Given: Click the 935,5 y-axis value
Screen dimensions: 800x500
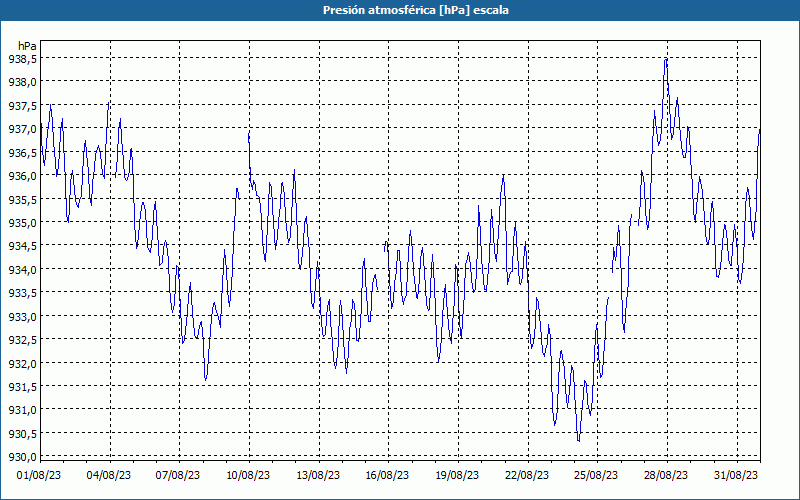Looking at the screenshot, I should pos(23,199).
